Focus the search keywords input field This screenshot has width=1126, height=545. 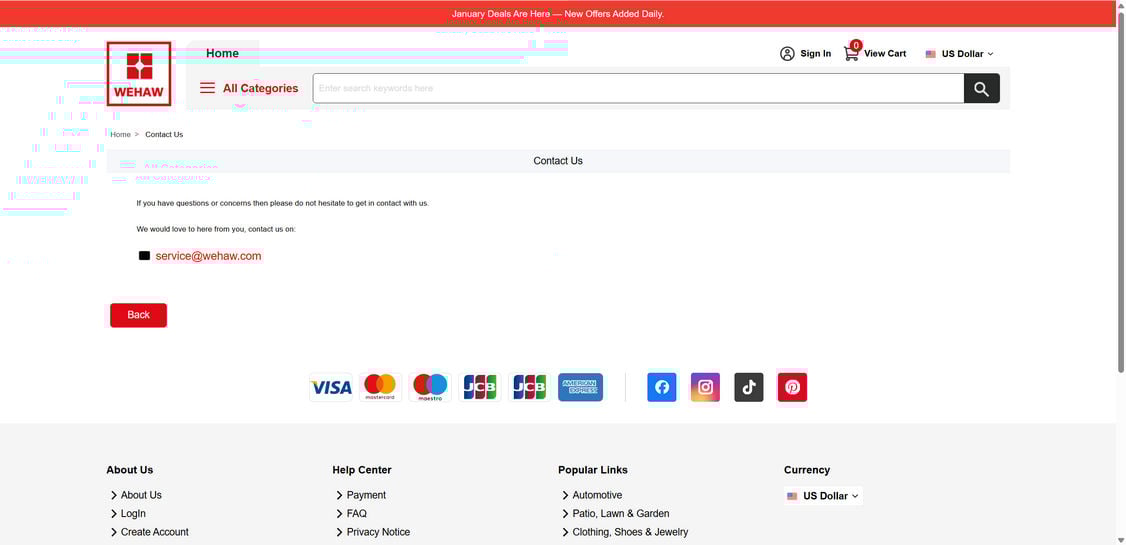point(638,88)
